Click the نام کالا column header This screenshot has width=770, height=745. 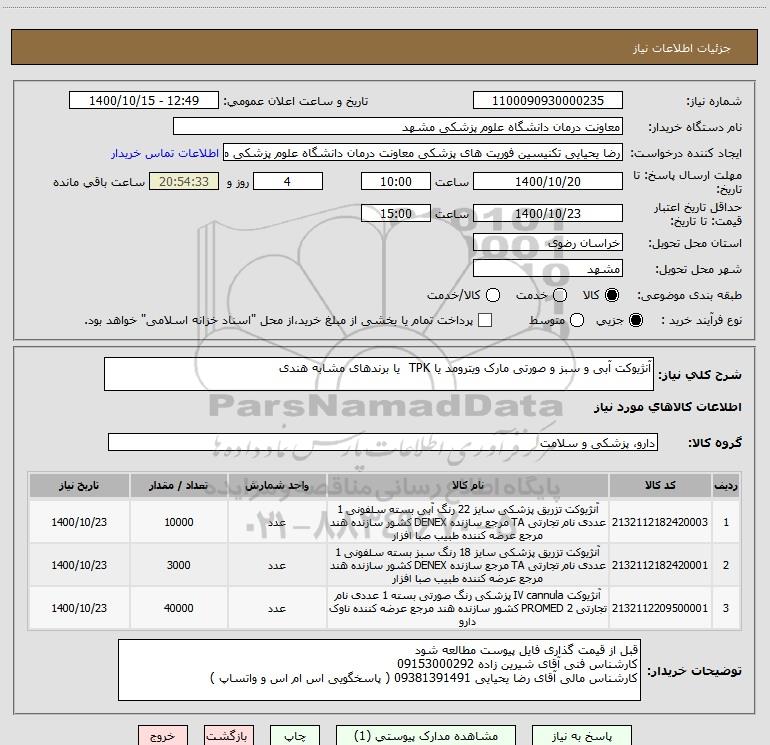(x=468, y=485)
